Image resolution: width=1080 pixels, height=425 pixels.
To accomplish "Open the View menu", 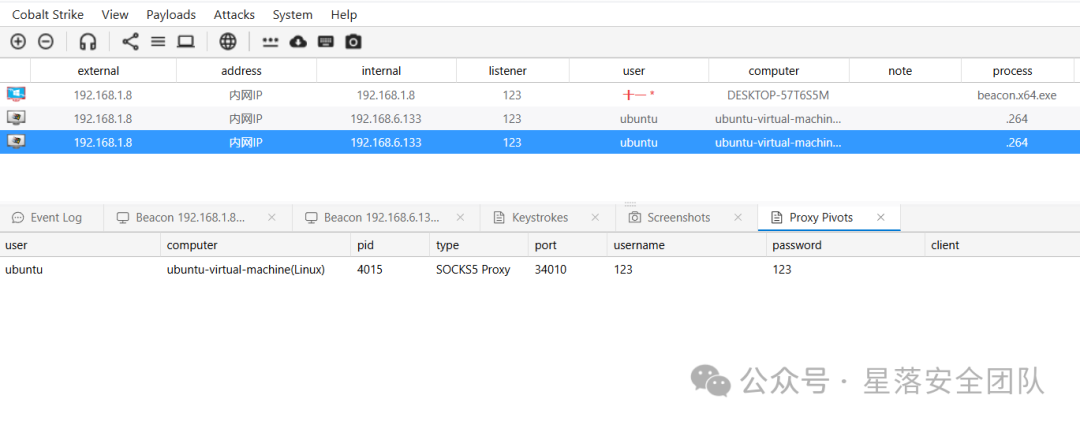I will (115, 14).
